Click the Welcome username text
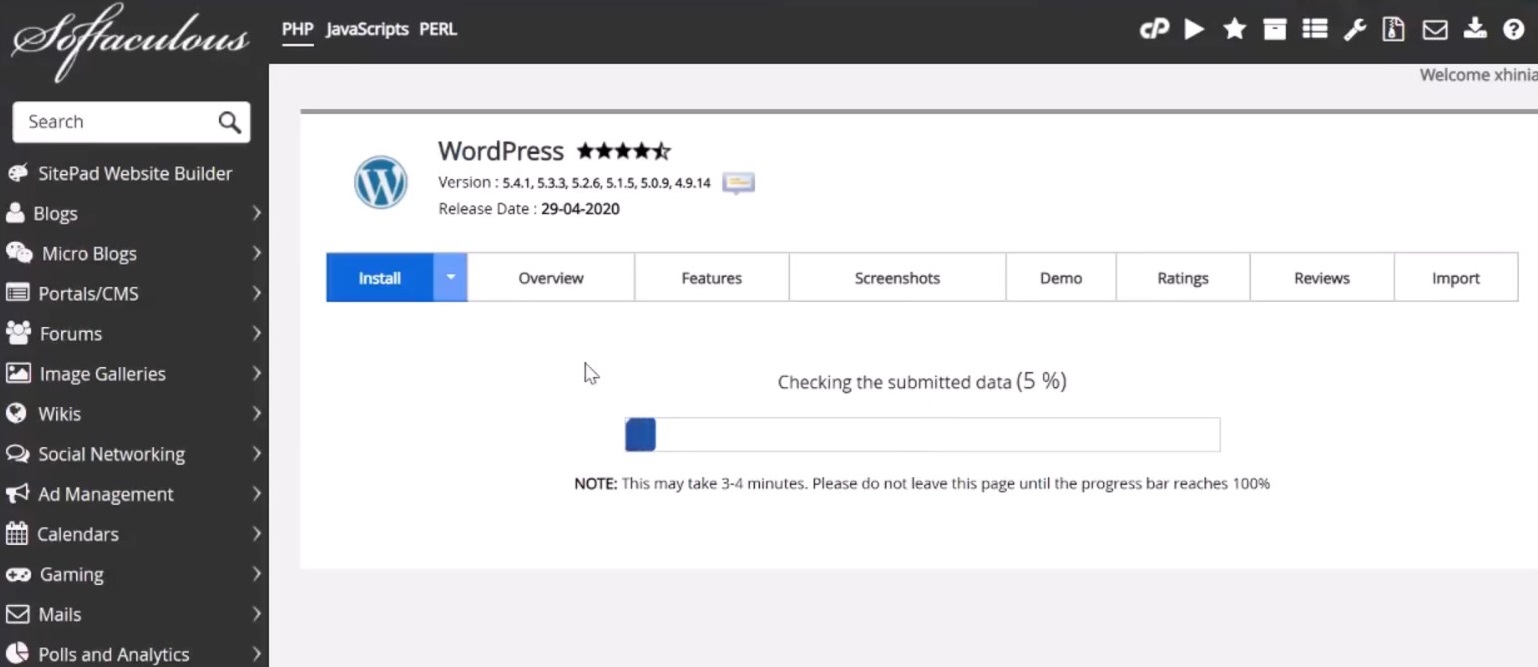 click(1478, 75)
